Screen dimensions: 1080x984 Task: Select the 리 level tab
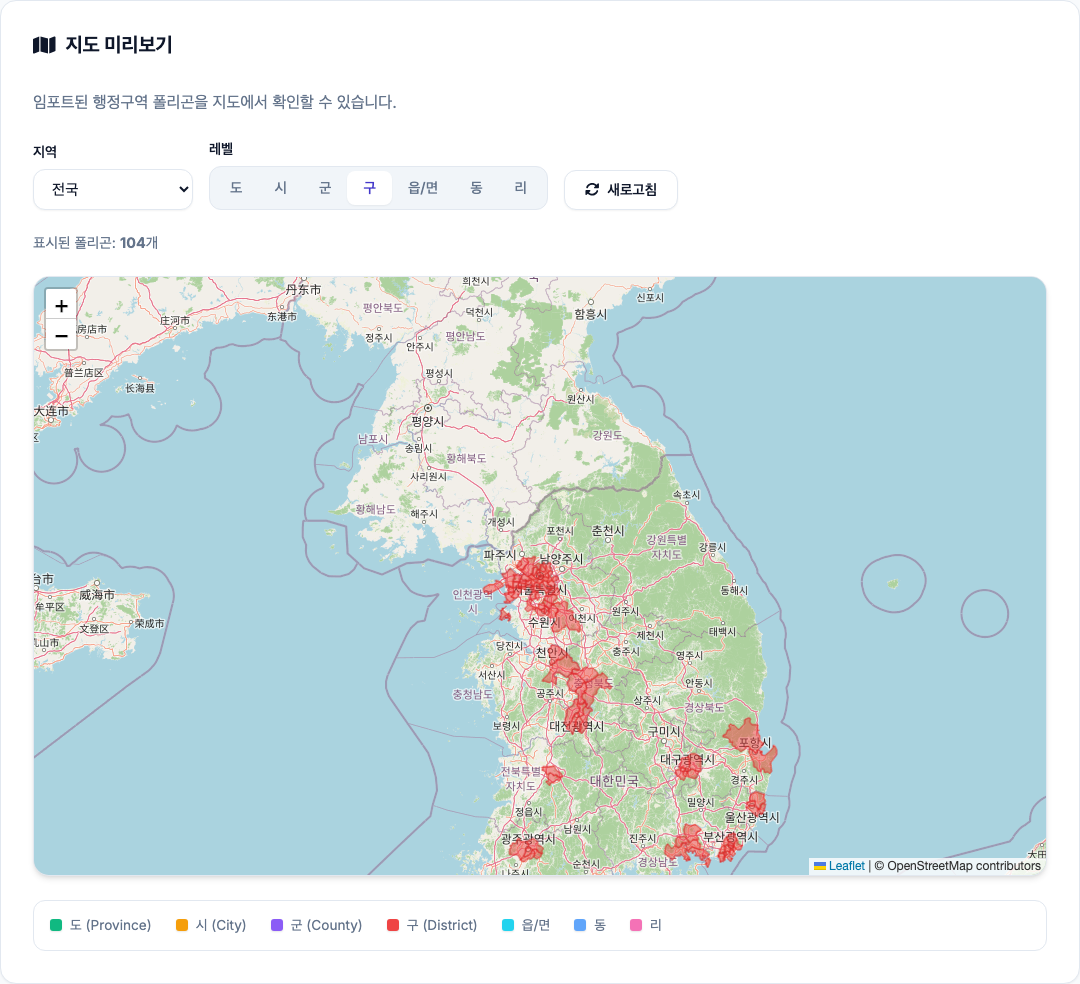tap(521, 188)
